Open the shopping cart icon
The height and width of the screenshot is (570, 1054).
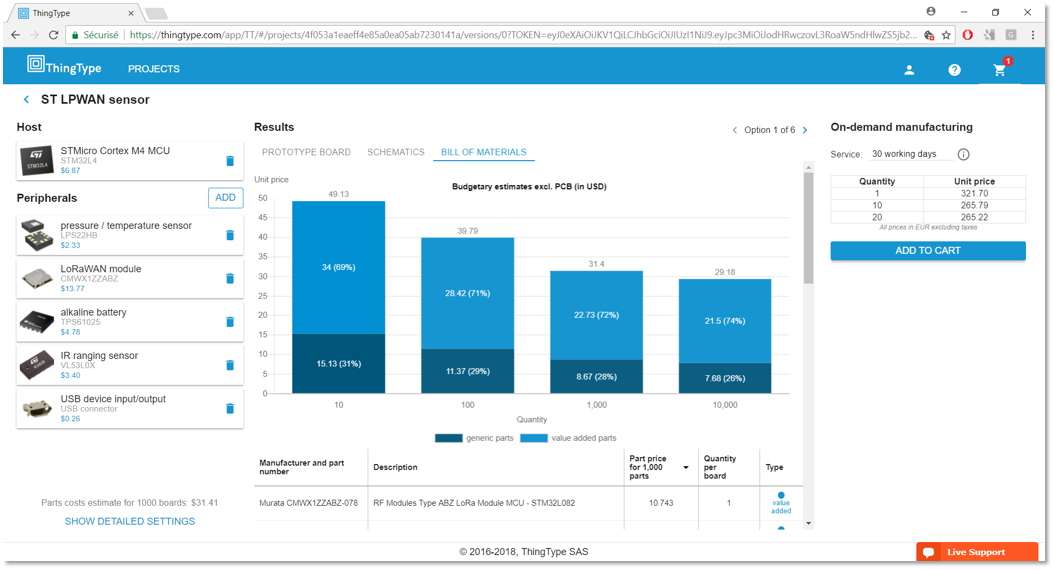point(999,70)
